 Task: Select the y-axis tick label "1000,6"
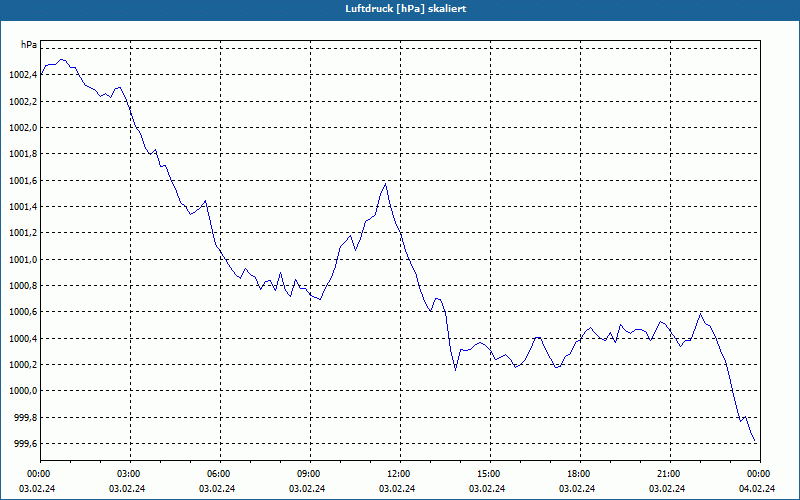click(x=23, y=312)
